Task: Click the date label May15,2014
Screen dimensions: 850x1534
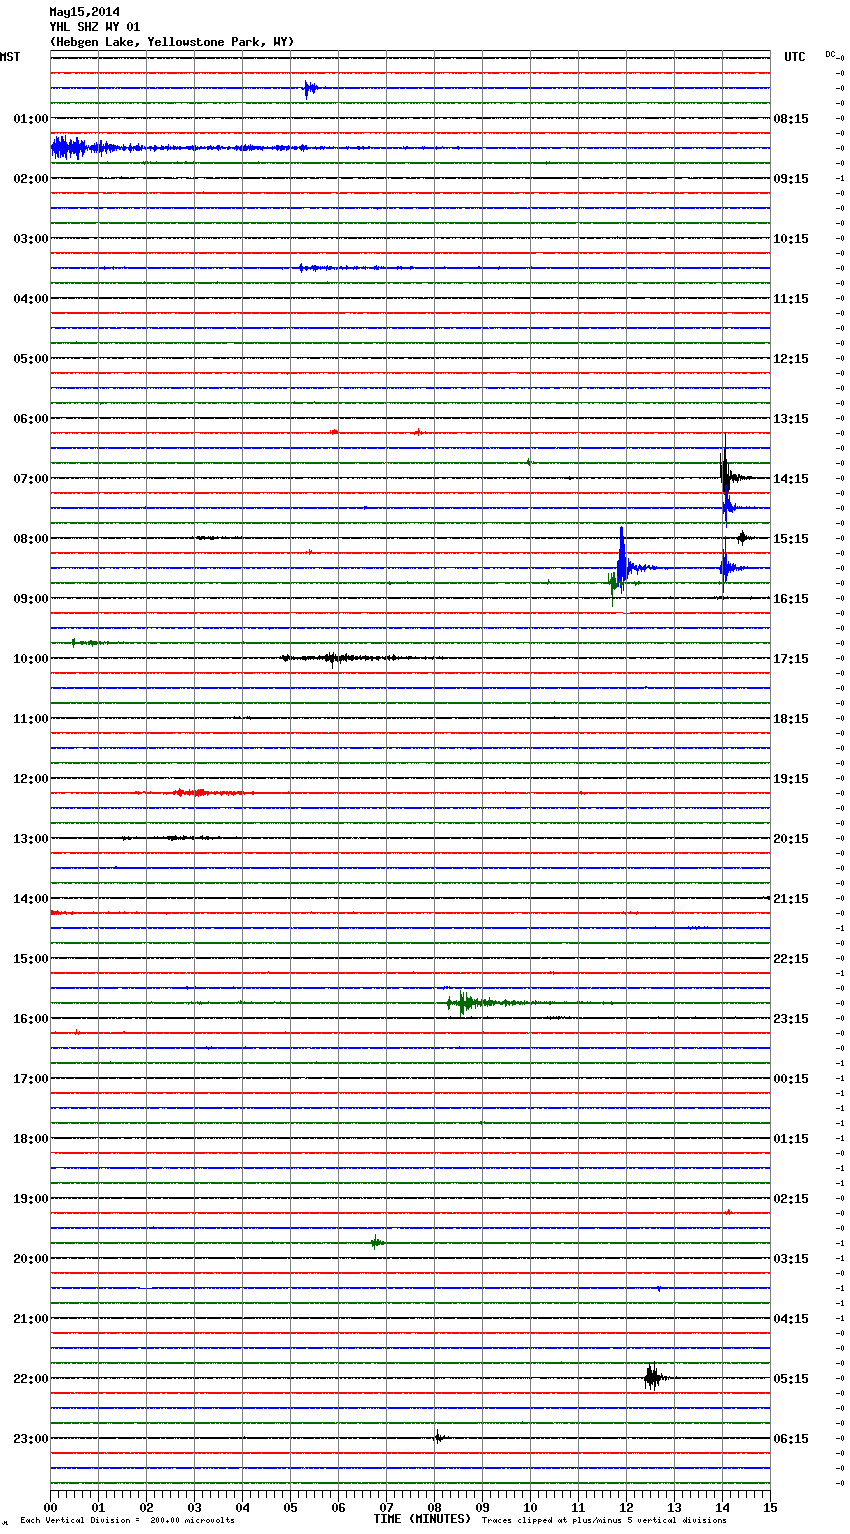Action: 84,12
